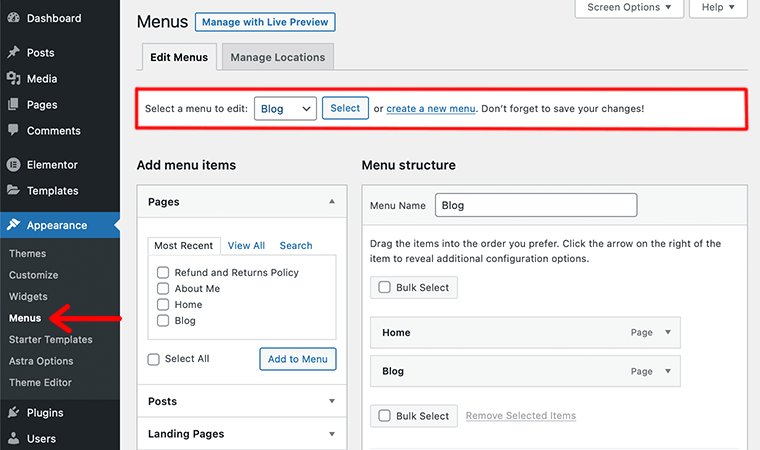Click the Menu Name input field
Image resolution: width=760 pixels, height=450 pixels.
536,205
